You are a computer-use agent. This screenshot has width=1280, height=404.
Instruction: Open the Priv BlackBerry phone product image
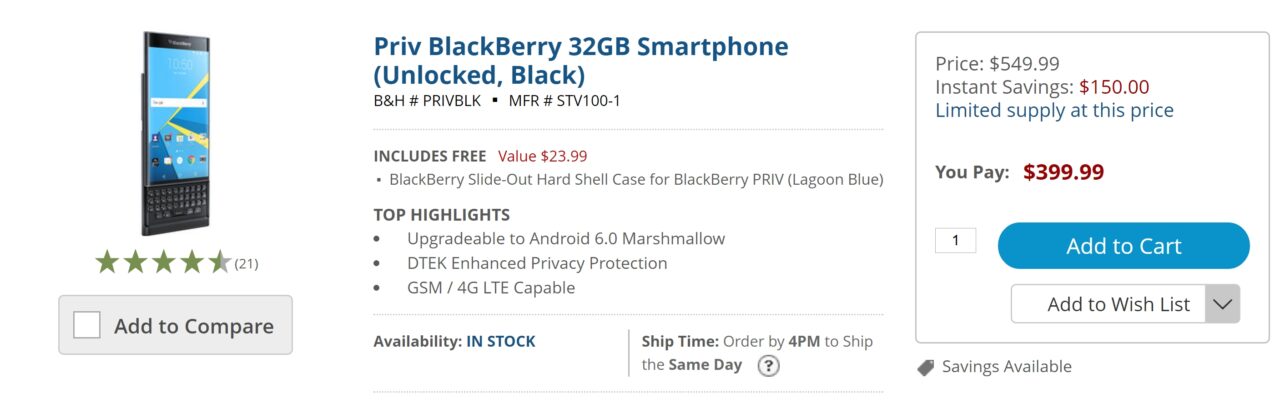(177, 133)
